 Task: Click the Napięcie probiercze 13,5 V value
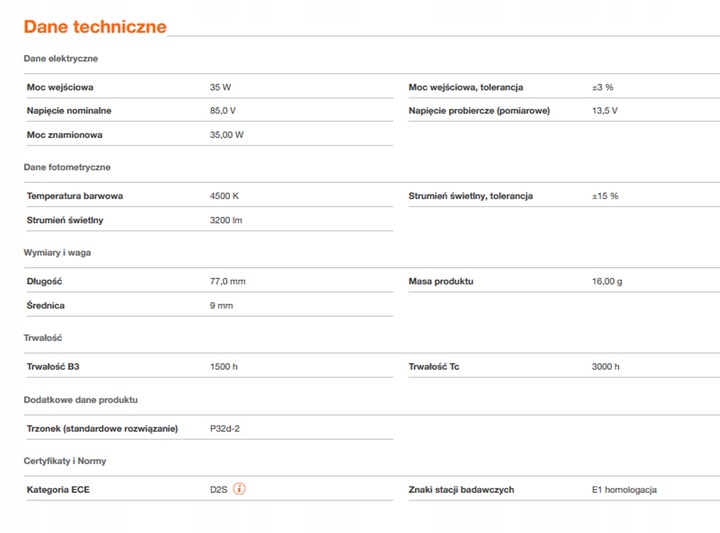[x=604, y=110]
